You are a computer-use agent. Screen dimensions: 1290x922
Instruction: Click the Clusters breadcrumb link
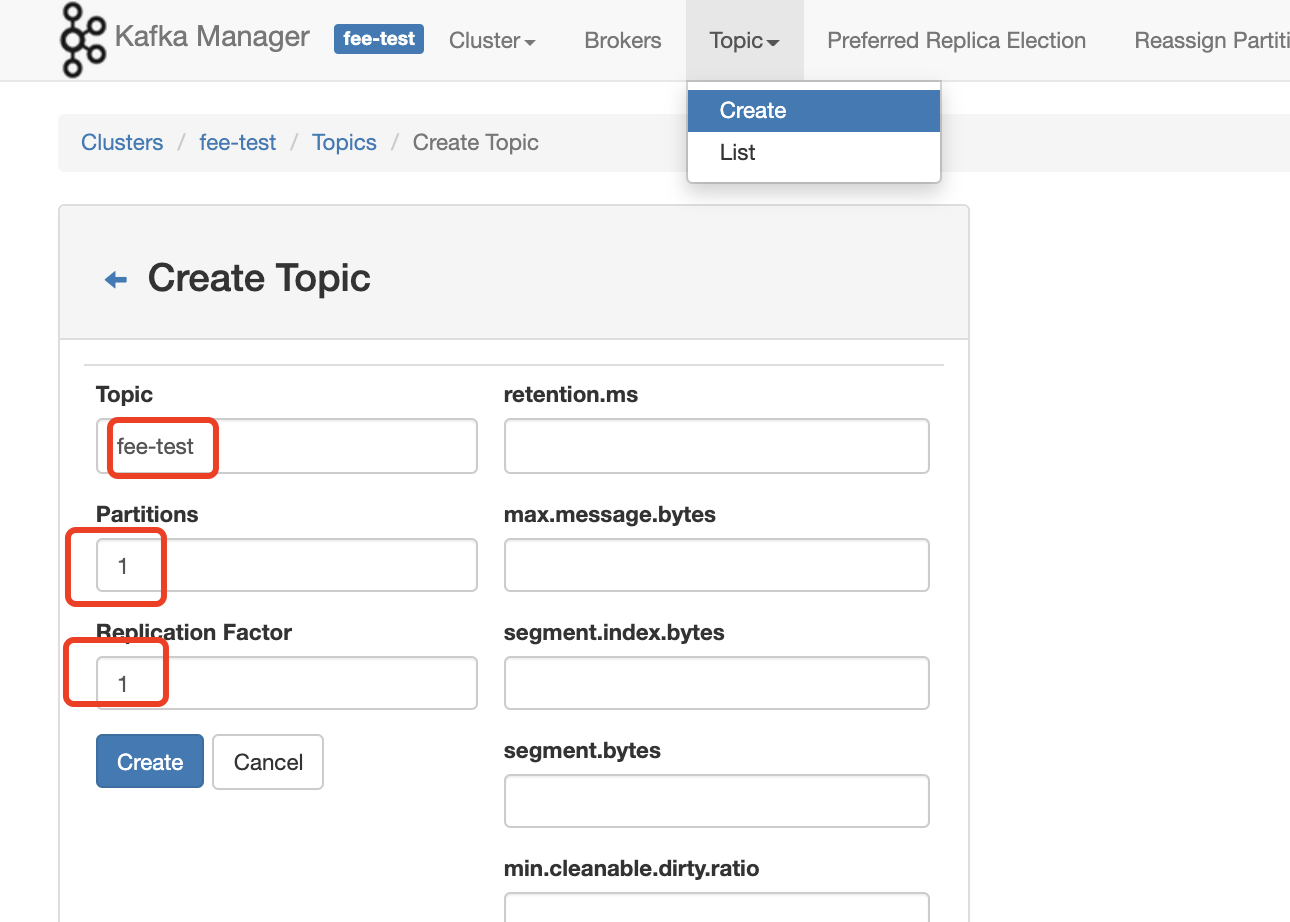click(x=122, y=143)
